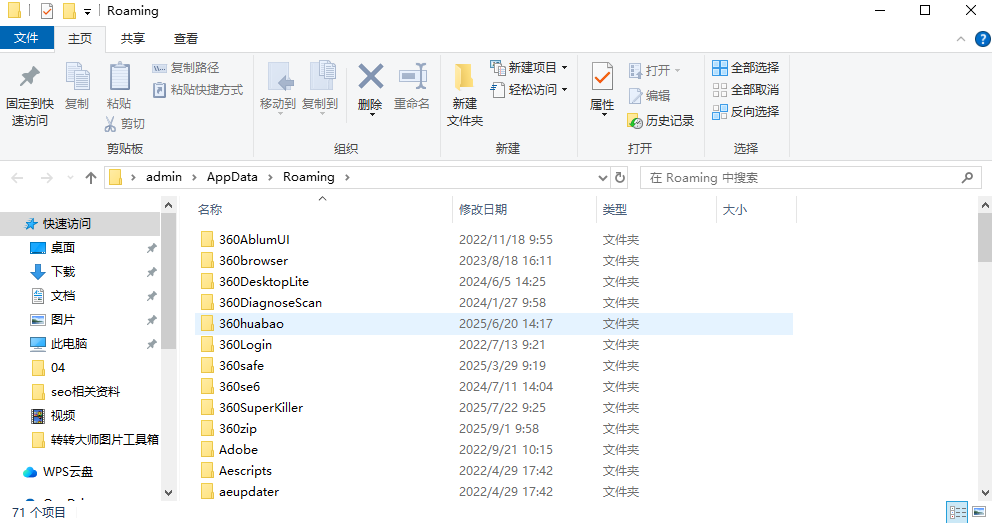Click the red Delete X icon
992x523 pixels.
coord(370,77)
